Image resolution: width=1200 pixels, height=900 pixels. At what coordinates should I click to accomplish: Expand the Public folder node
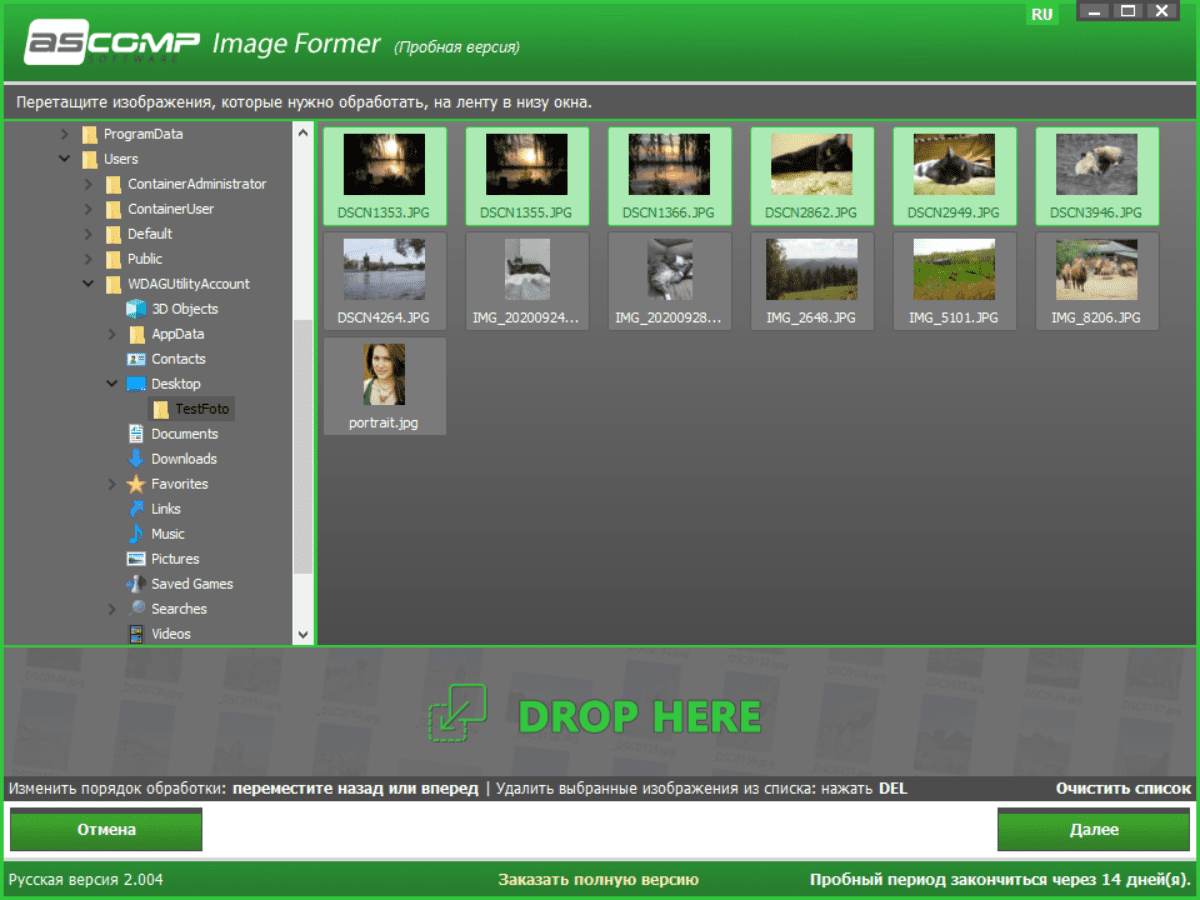coord(89,259)
